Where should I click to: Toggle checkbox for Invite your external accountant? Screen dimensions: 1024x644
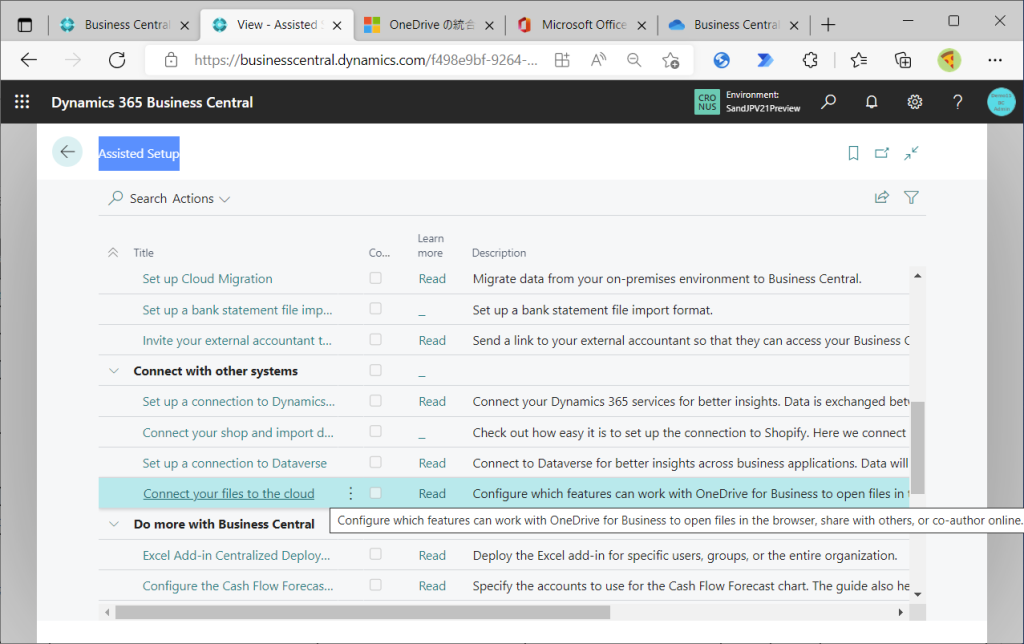376,340
